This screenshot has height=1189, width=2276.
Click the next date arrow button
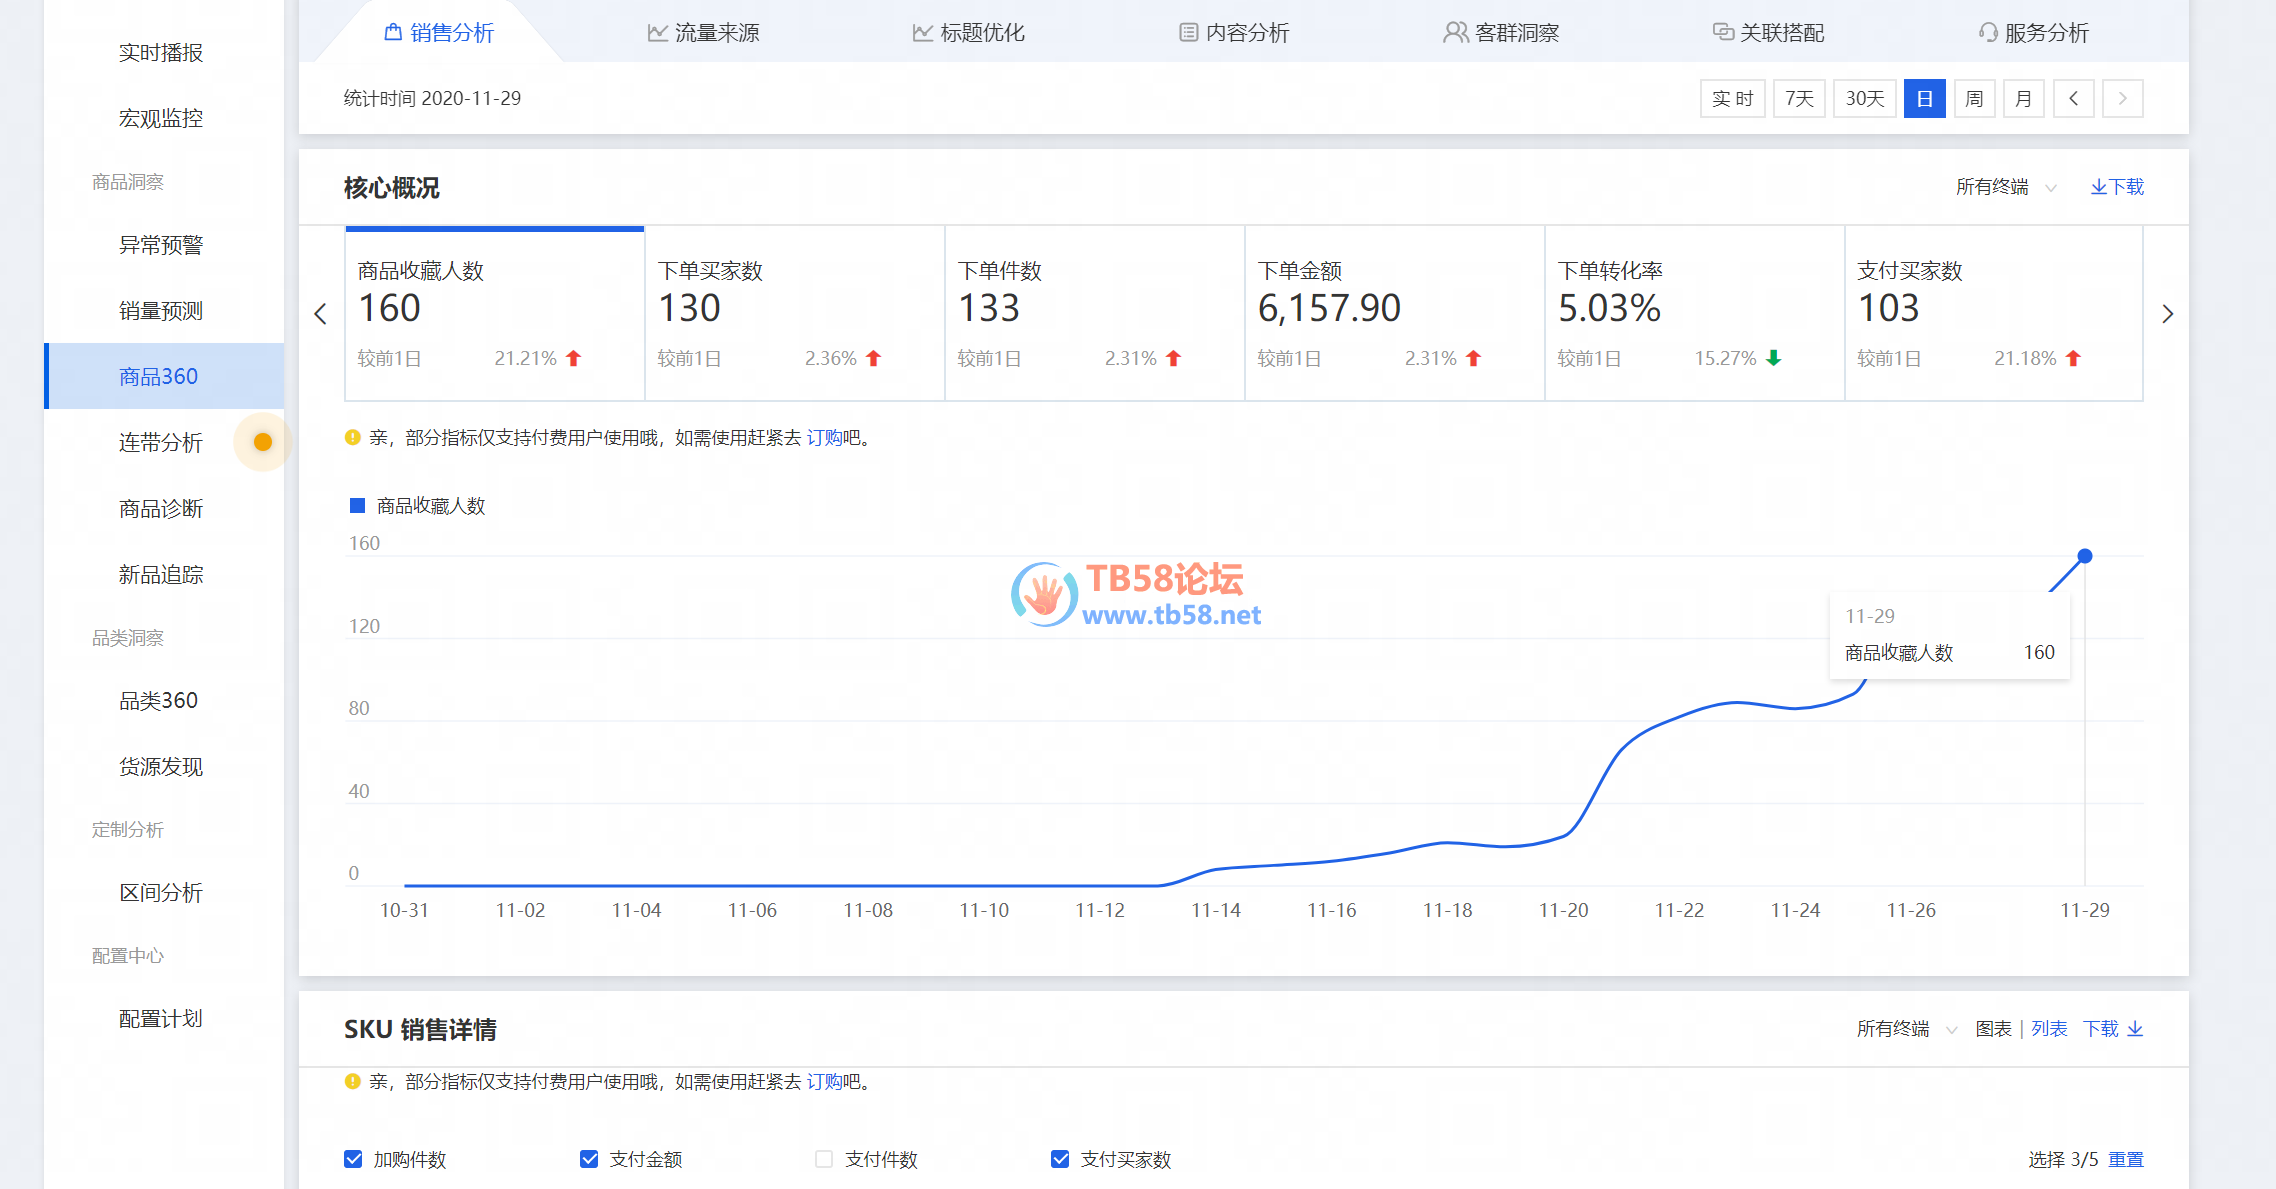pyautogui.click(x=2122, y=98)
